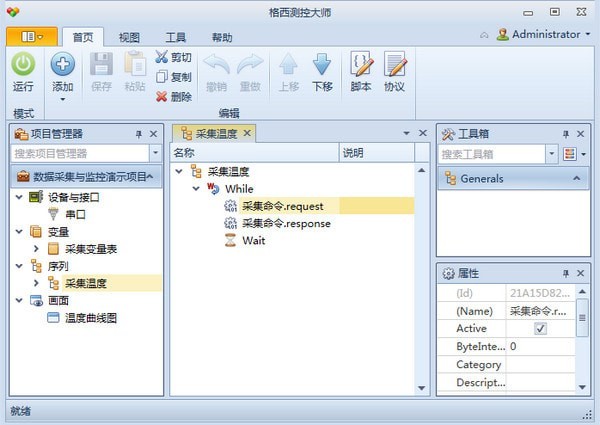Click the properties panel scrollbar thumb

click(582, 318)
